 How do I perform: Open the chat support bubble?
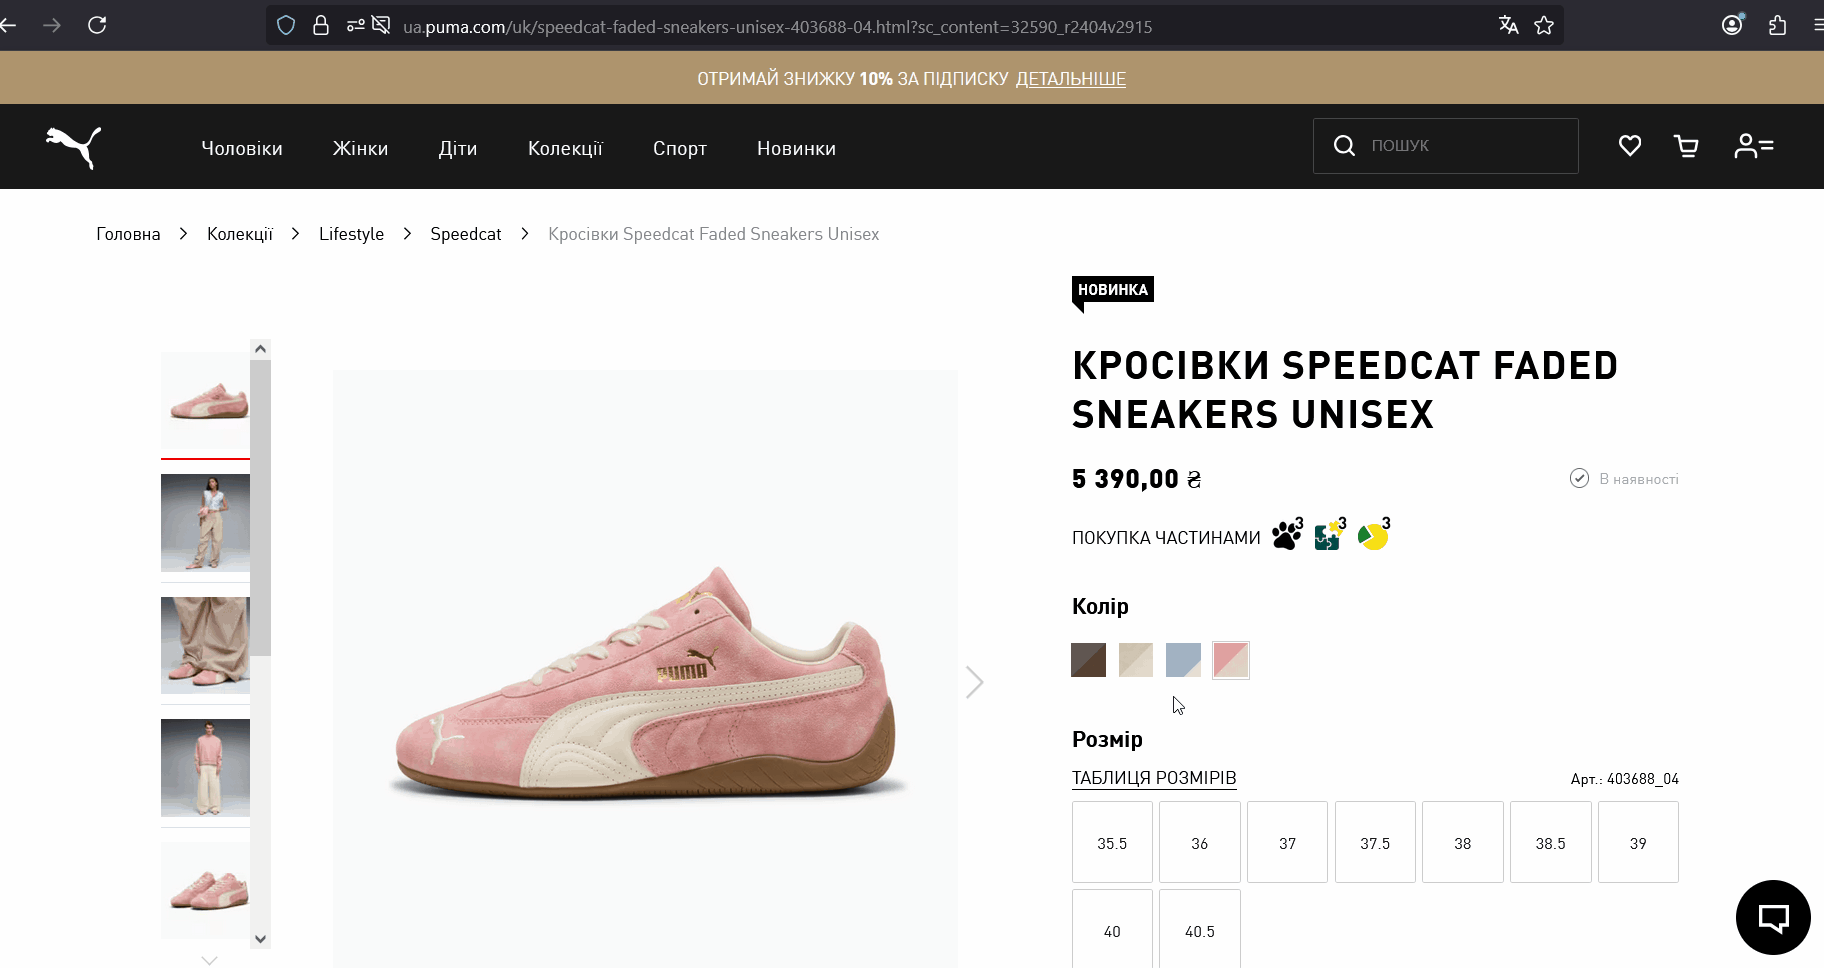[x=1772, y=917]
